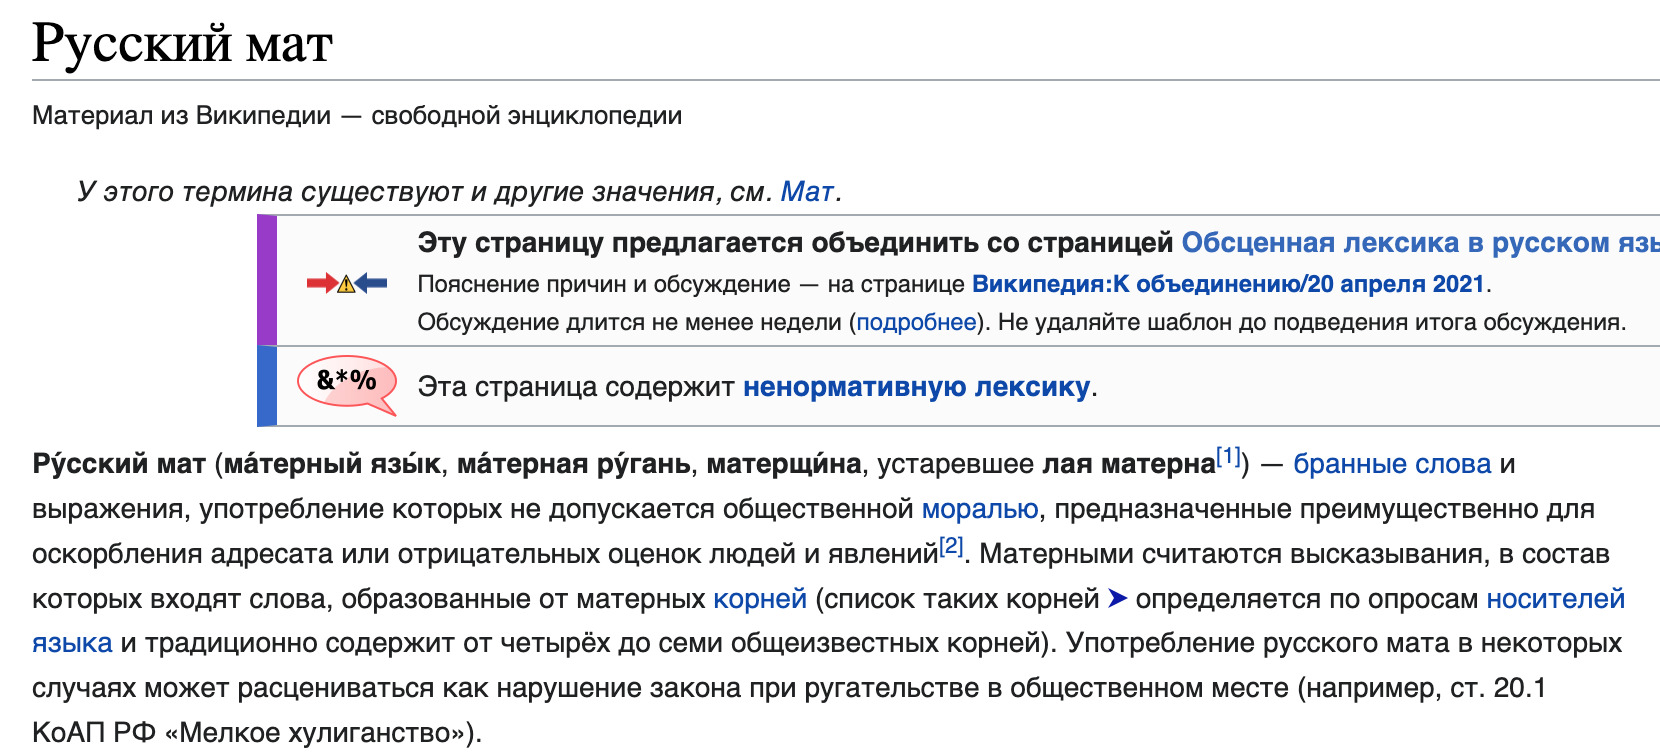Open footnote reference [2]

point(950,547)
